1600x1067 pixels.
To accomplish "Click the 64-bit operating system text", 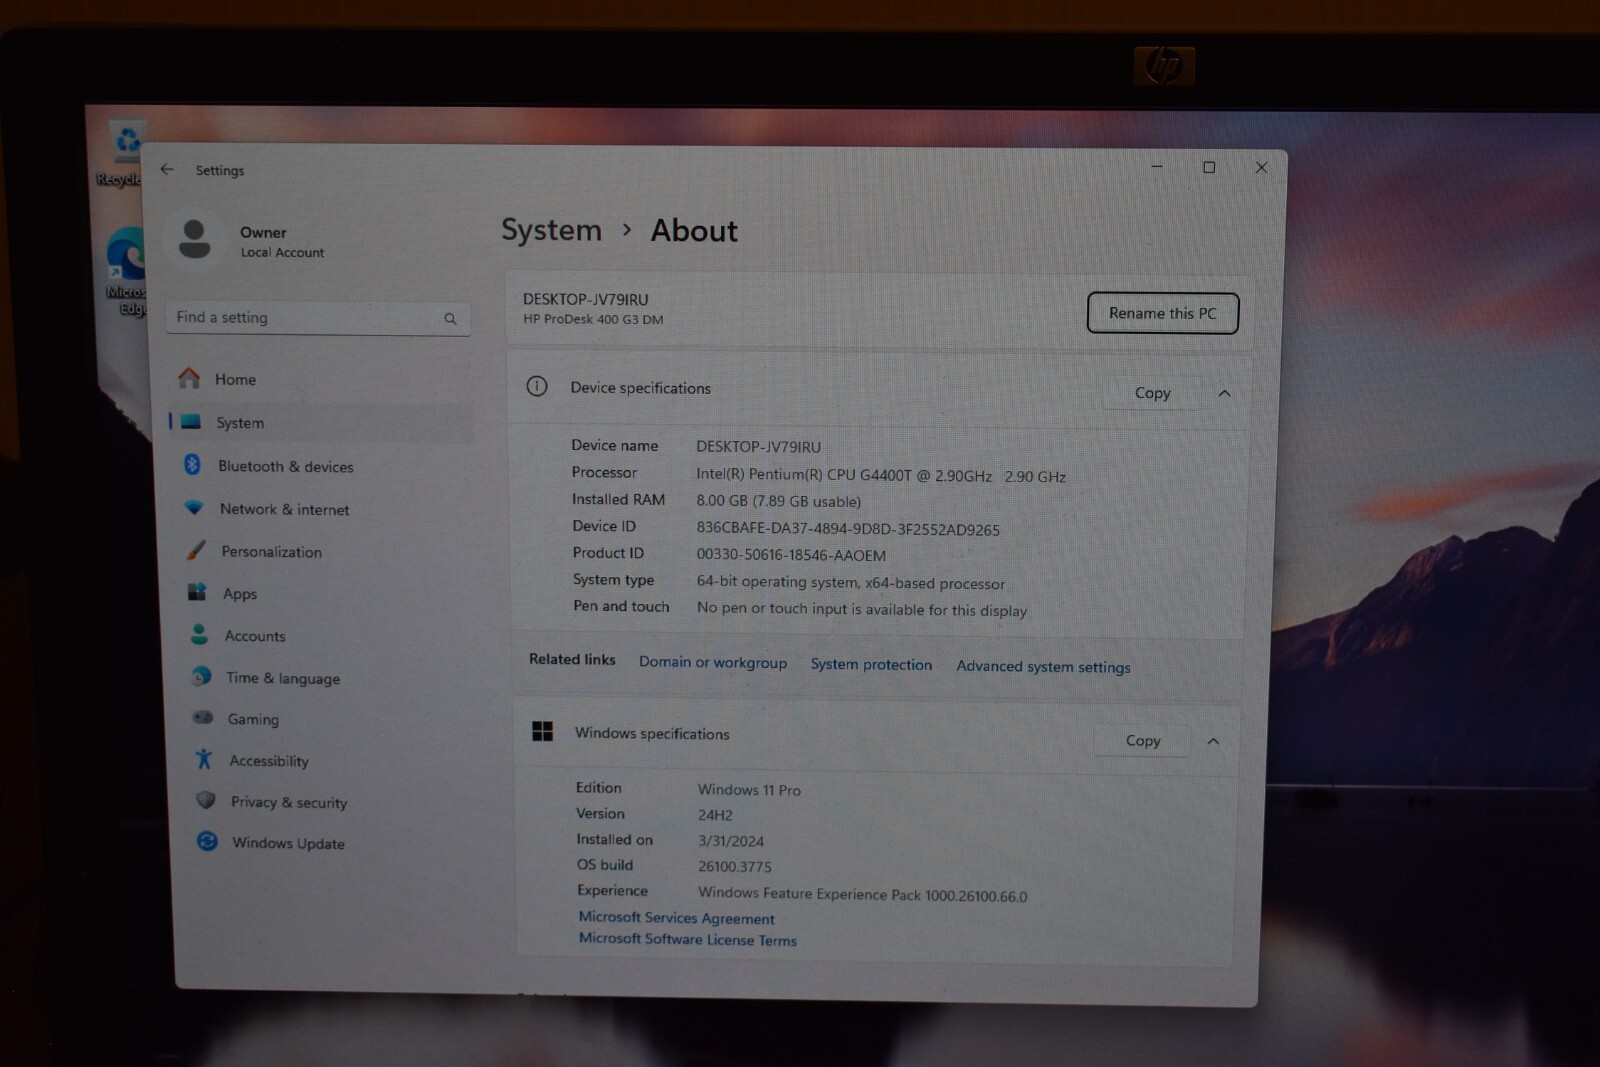I will (850, 582).
